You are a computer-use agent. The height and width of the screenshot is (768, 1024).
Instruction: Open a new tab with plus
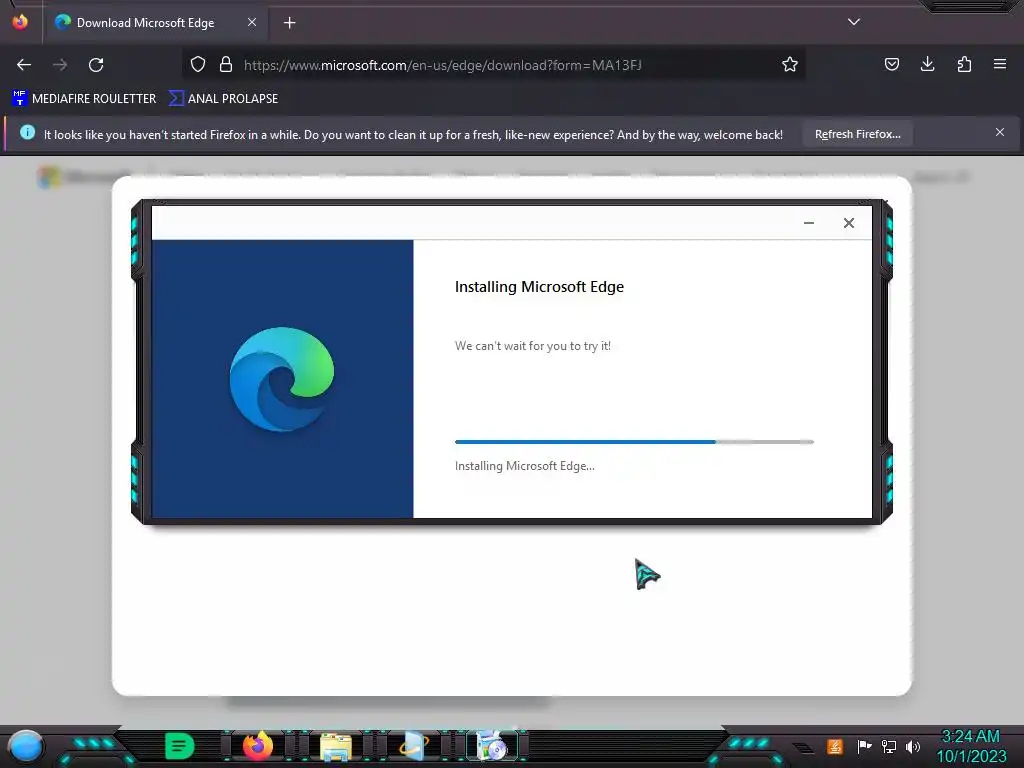(x=289, y=23)
